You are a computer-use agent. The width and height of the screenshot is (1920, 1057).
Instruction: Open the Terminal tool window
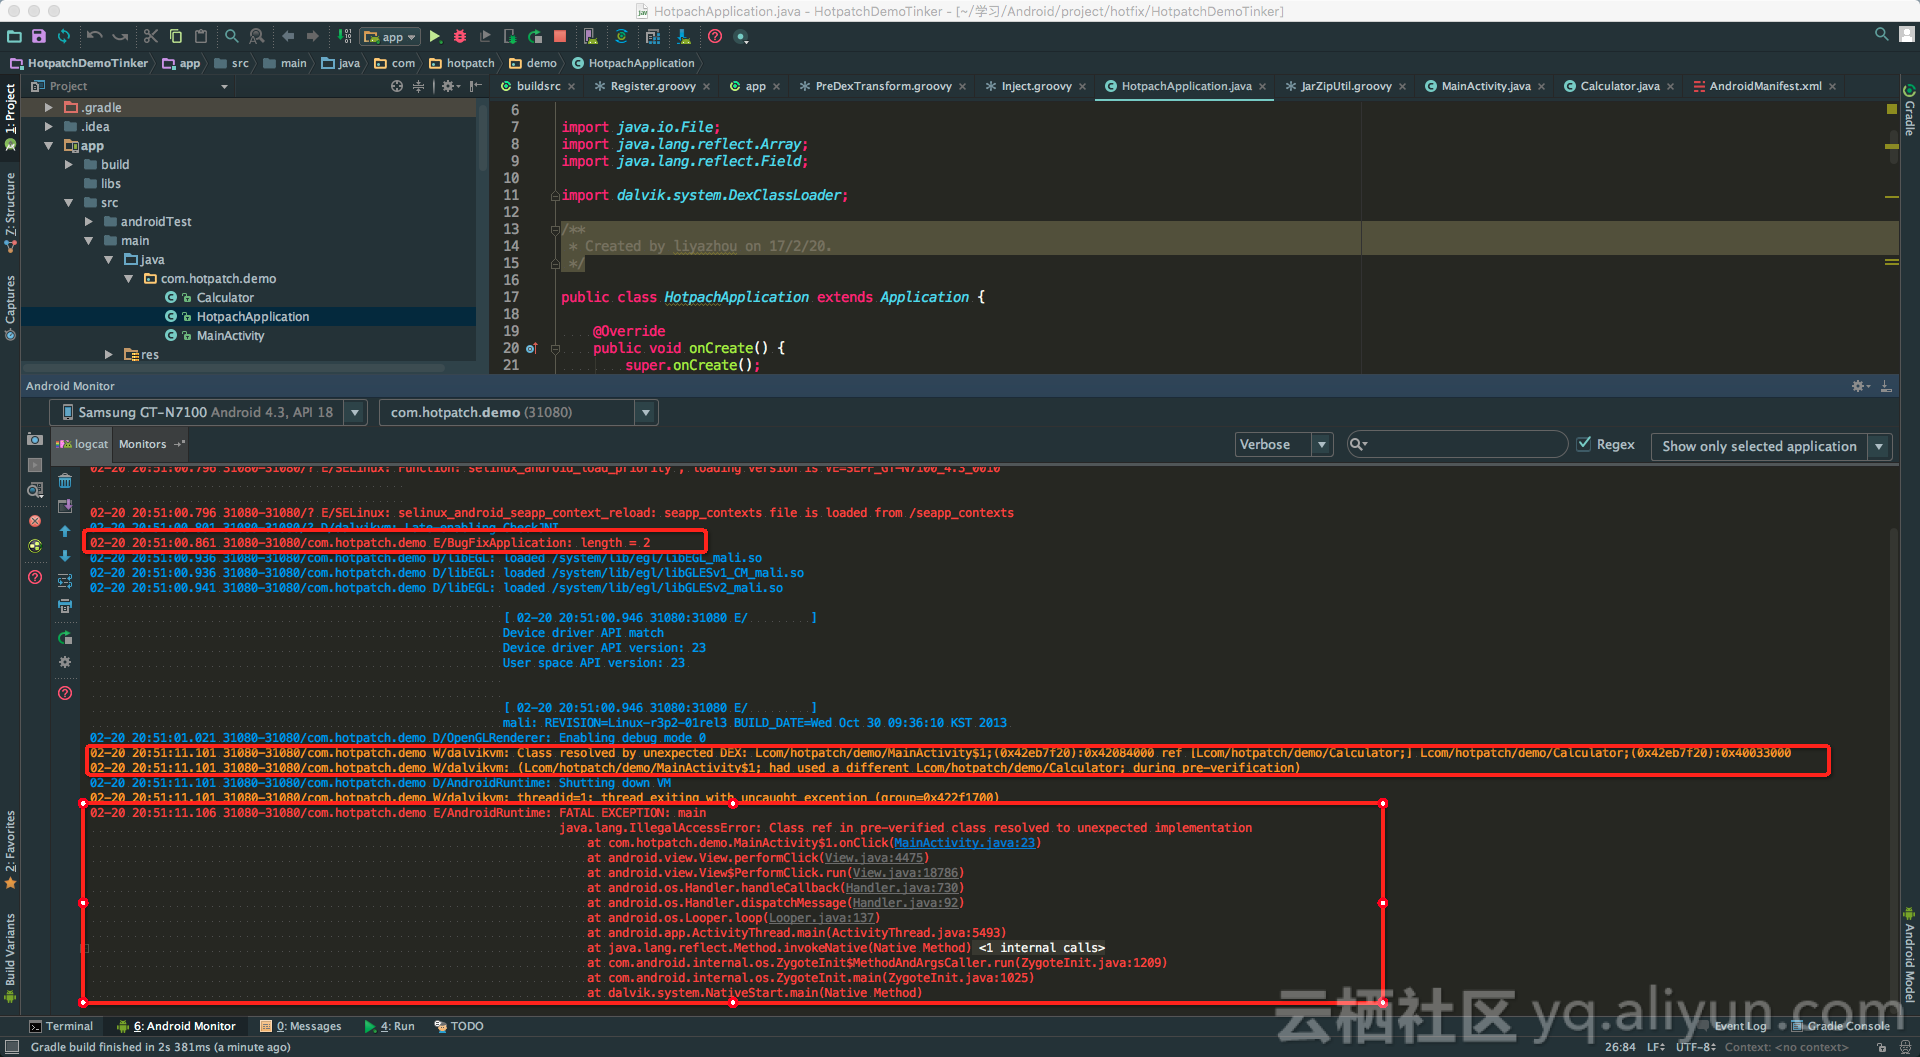pyautogui.click(x=61, y=1026)
